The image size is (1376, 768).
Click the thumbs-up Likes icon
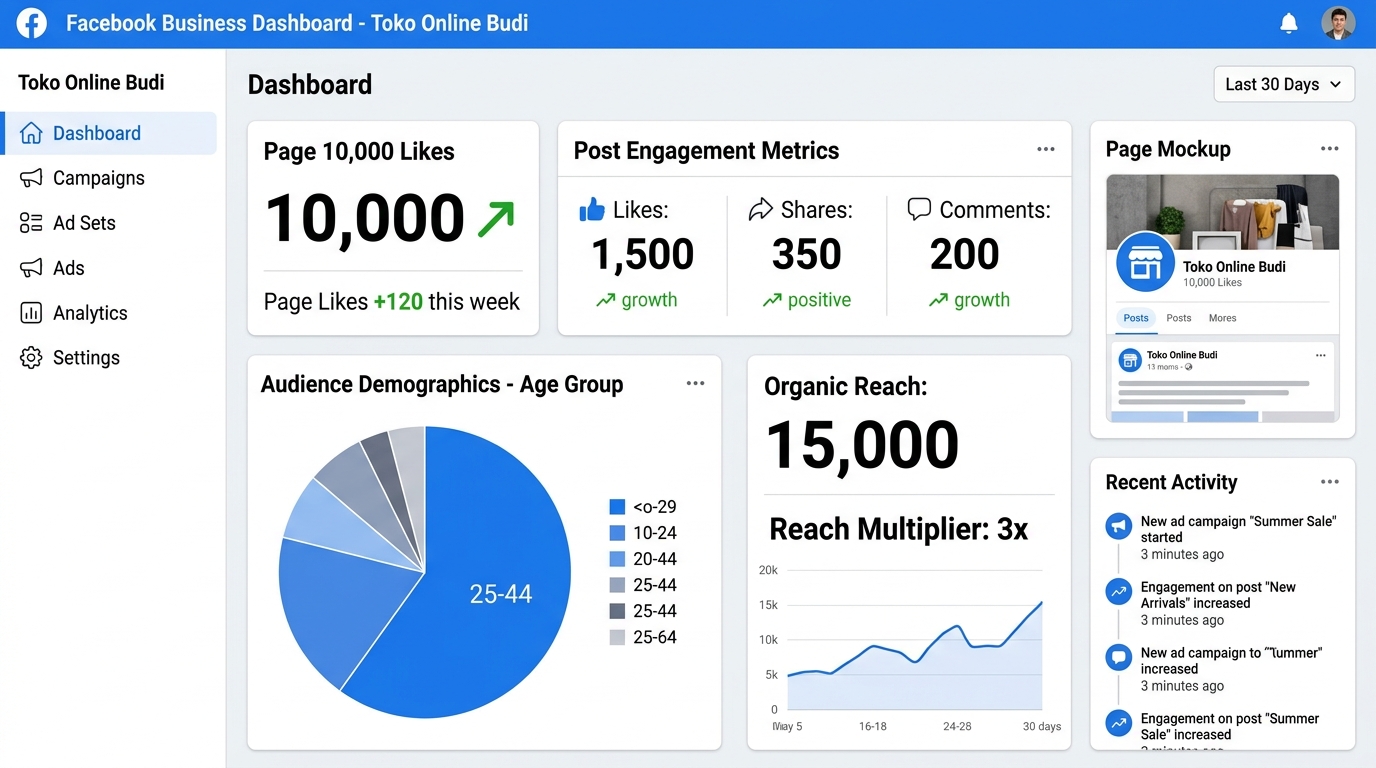pos(592,210)
